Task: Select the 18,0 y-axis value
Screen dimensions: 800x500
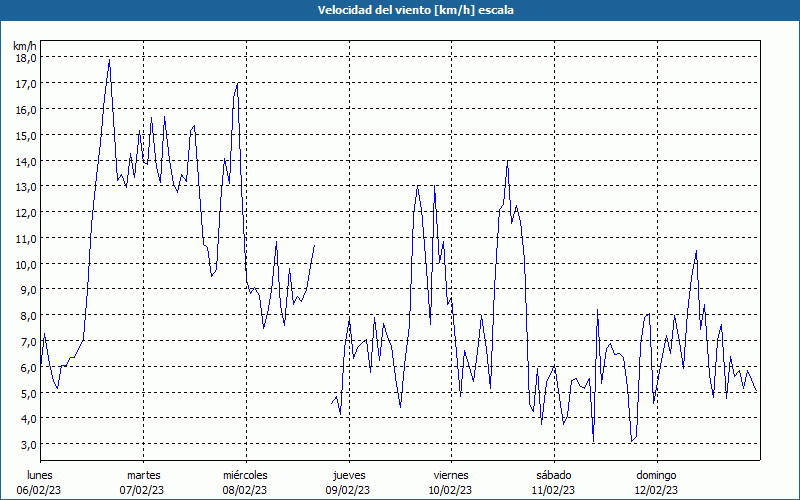Action: point(26,58)
